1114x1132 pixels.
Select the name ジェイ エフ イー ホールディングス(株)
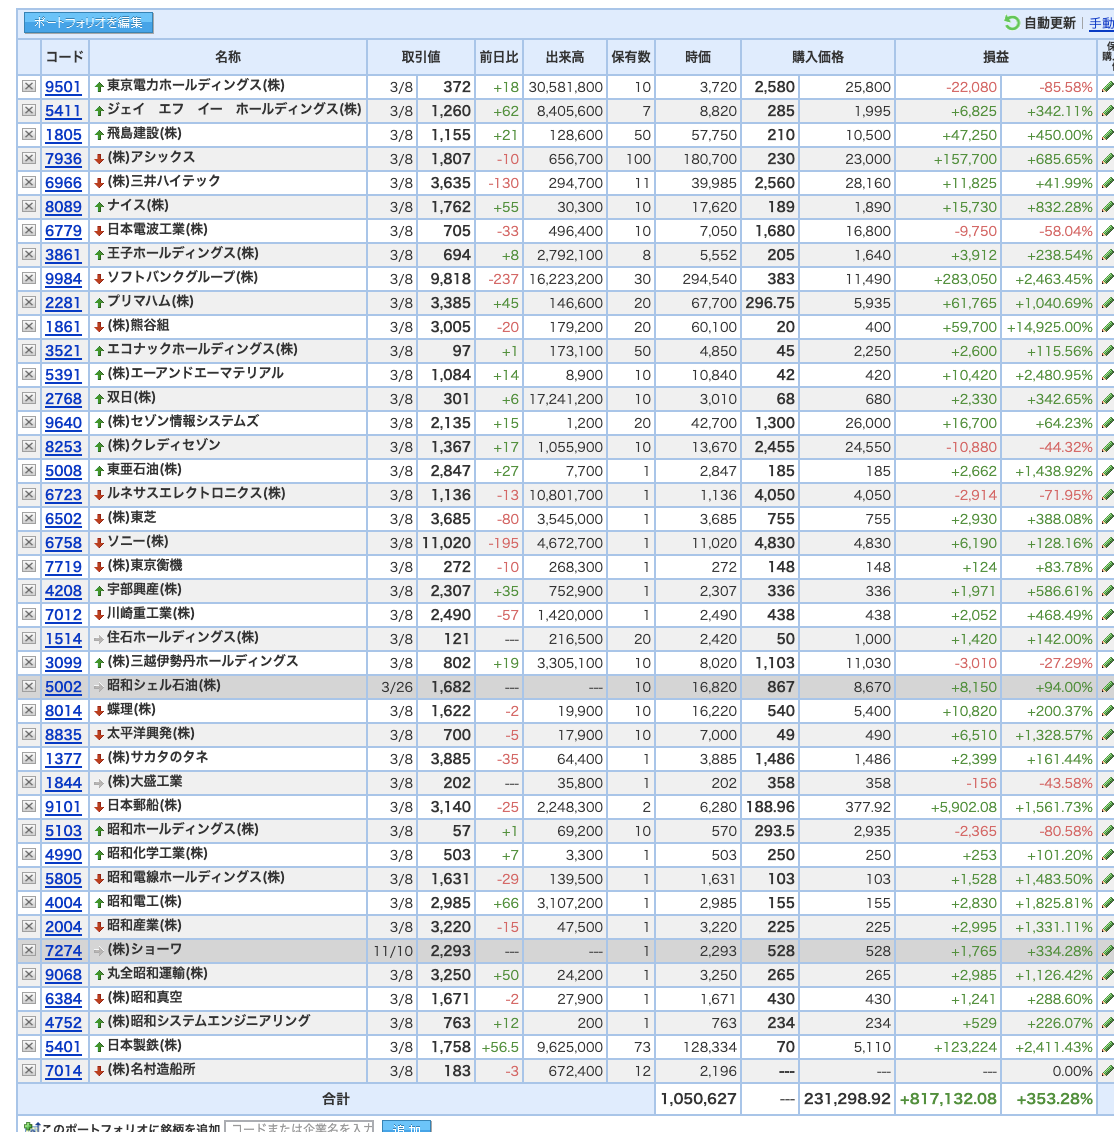click(234, 109)
